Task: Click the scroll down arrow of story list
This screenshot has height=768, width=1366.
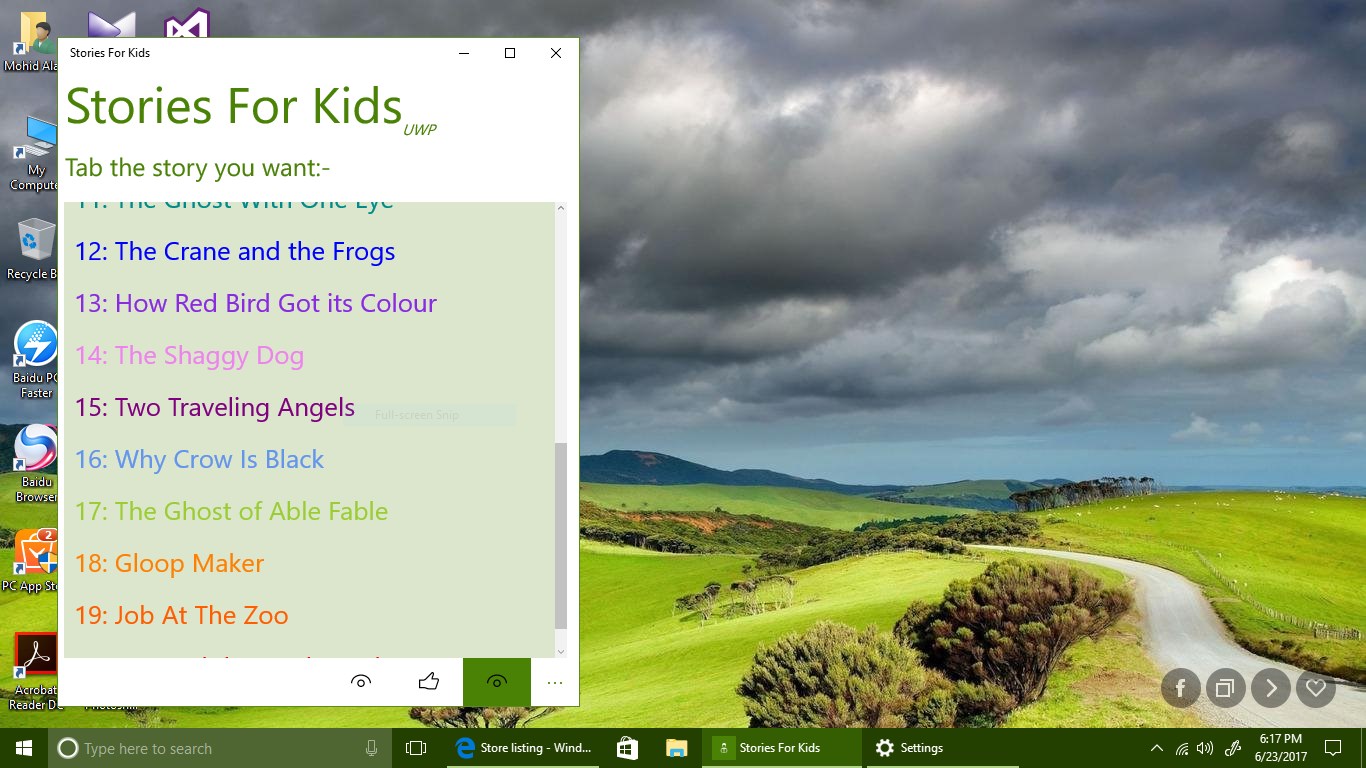Action: coord(560,651)
